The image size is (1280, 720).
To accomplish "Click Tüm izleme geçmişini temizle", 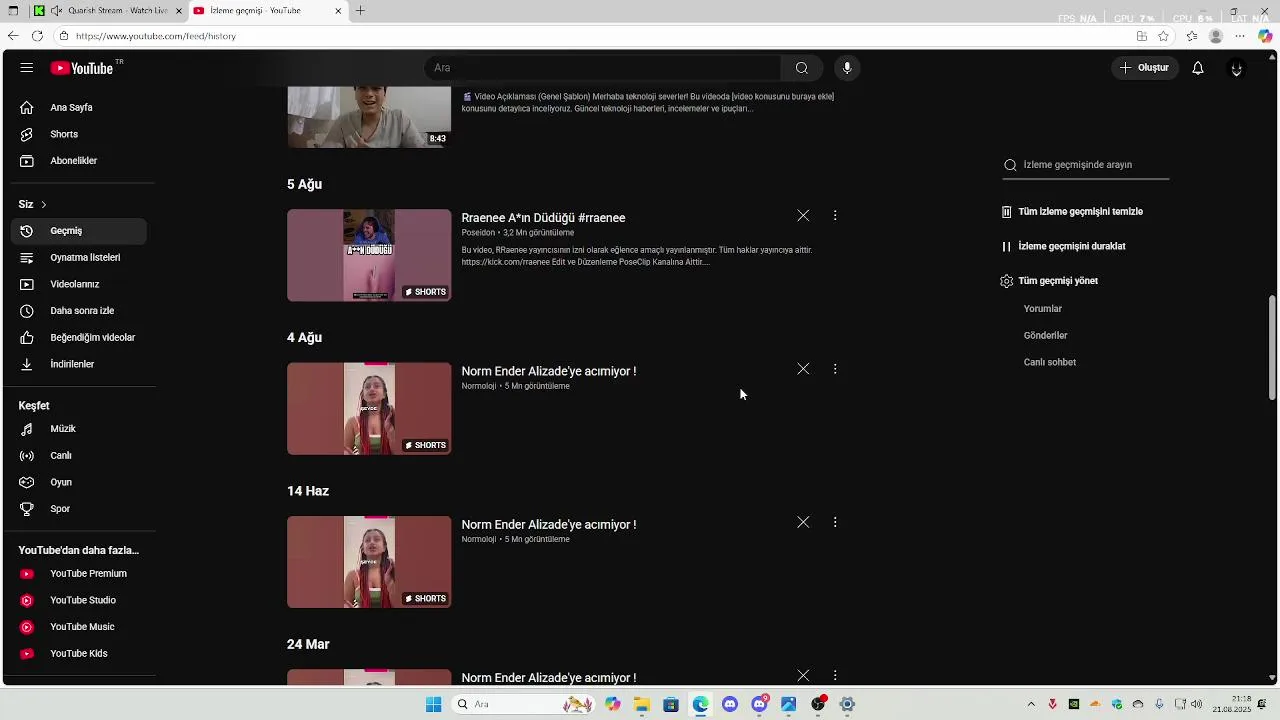I will 1072,212.
